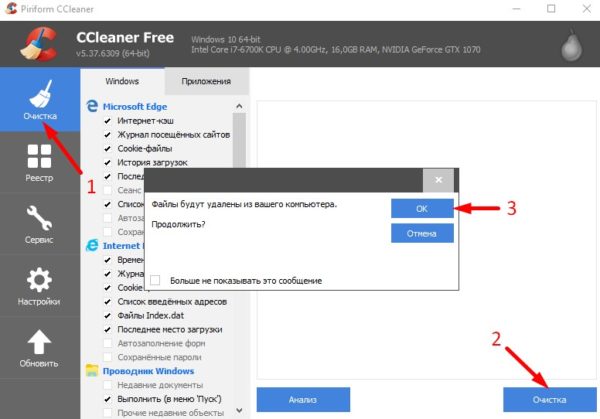The width and height of the screenshot is (600, 419).
Task: Click the pear icon in header
Action: [x=572, y=45]
